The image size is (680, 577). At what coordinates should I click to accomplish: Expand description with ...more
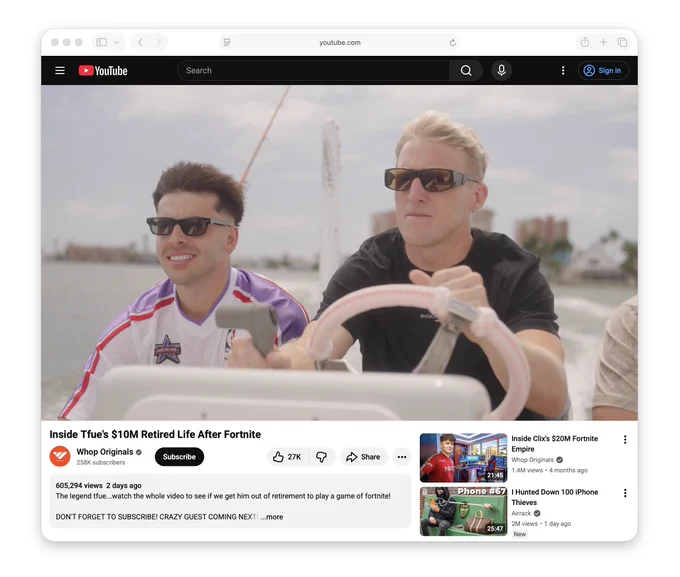[x=272, y=517]
